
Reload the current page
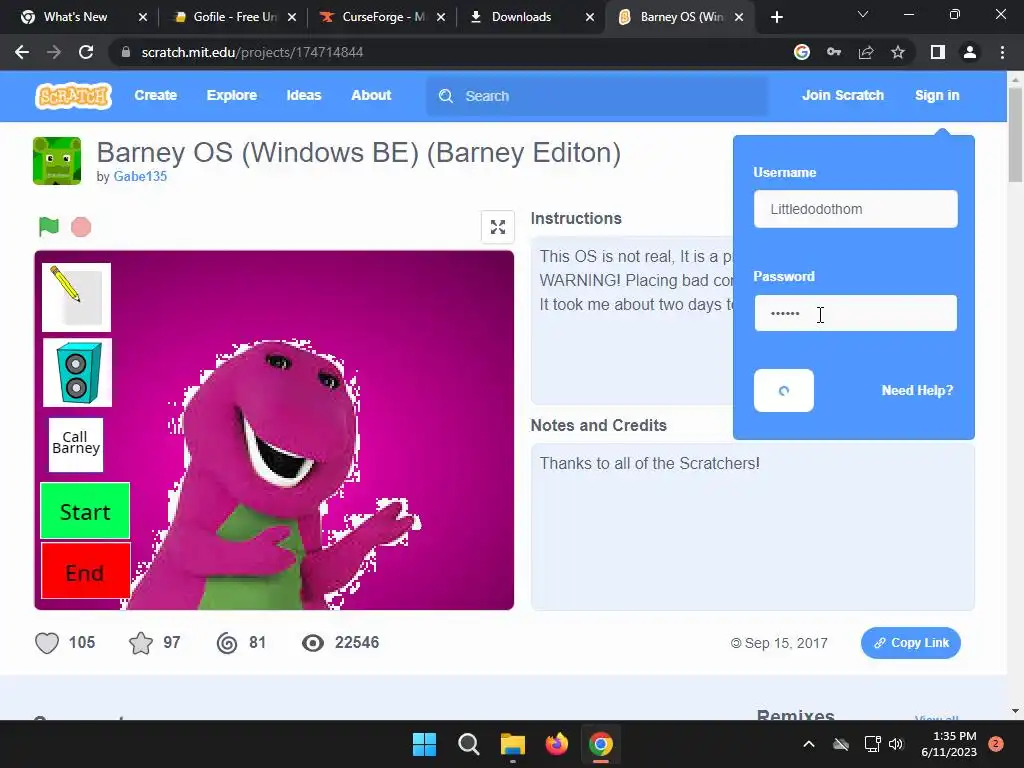point(86,52)
